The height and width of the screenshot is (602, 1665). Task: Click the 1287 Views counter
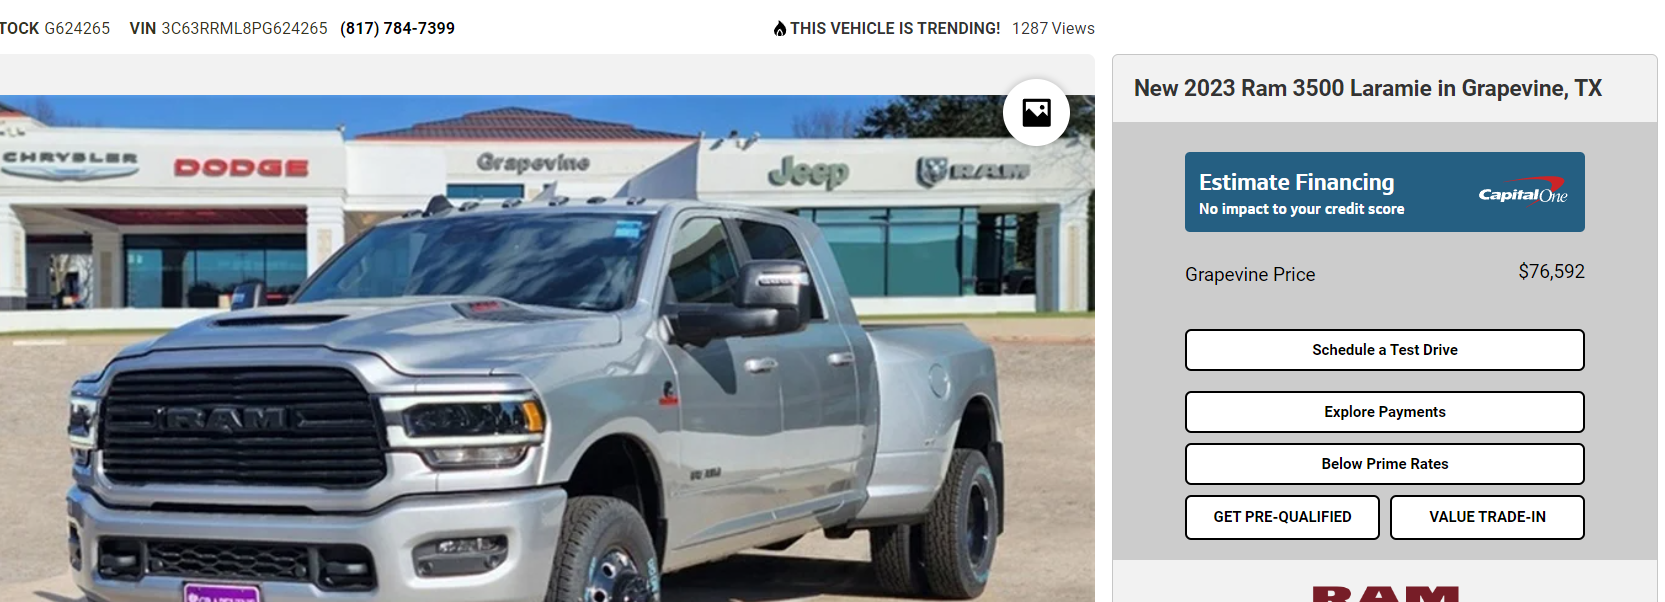(1053, 29)
